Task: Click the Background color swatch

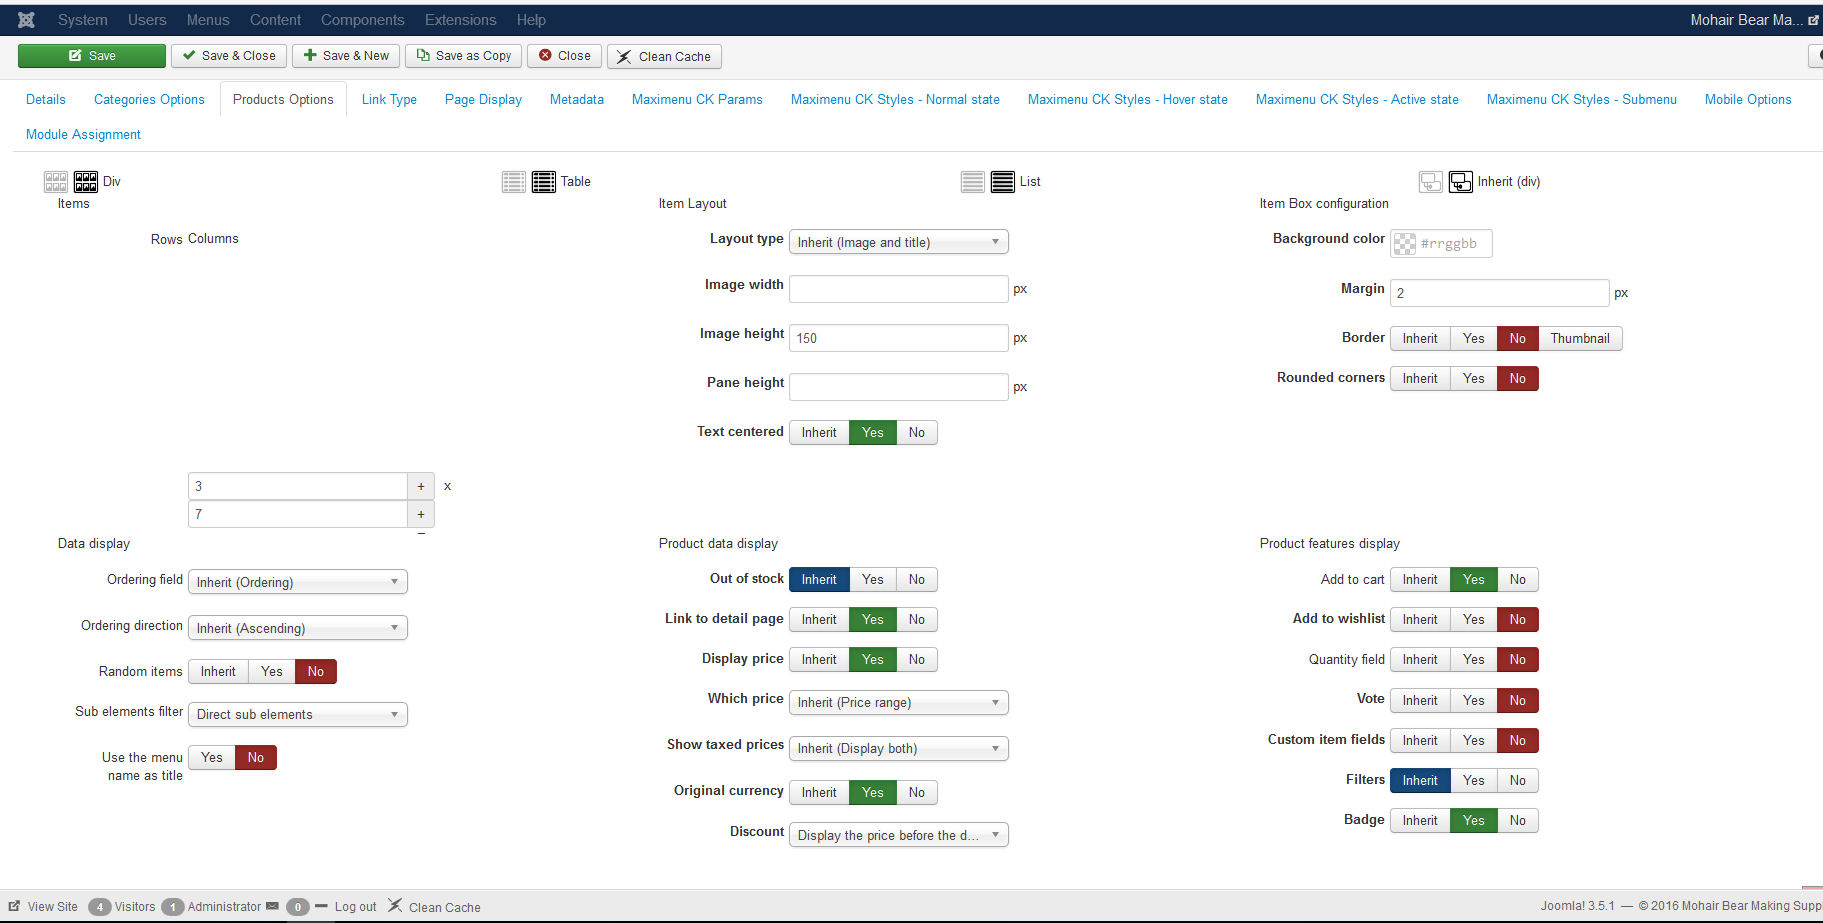Action: point(1405,244)
